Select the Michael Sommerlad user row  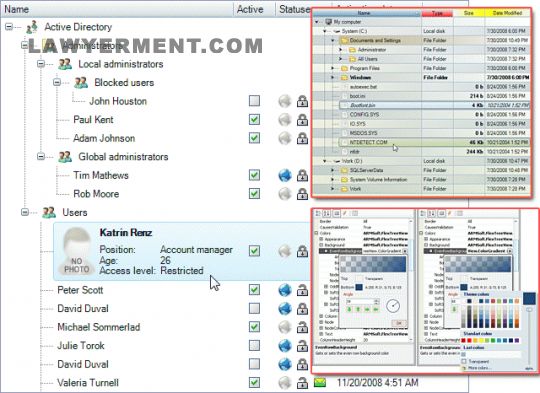tap(98, 327)
